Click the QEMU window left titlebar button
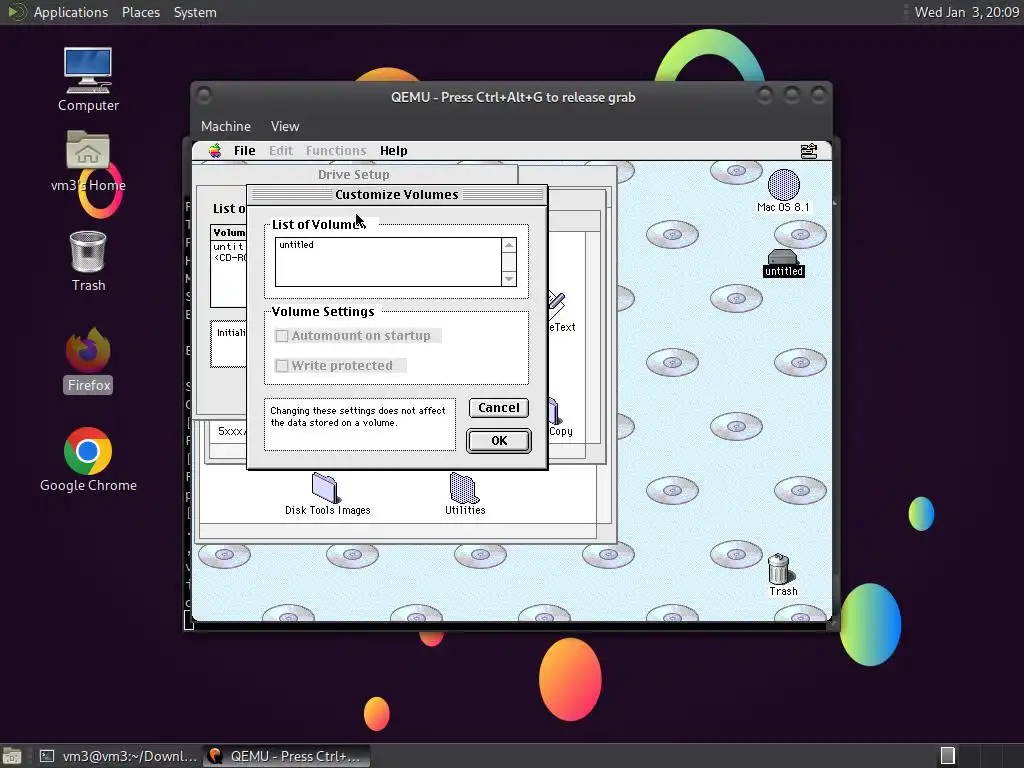Screen dimensions: 1024x768 (x=204, y=96)
